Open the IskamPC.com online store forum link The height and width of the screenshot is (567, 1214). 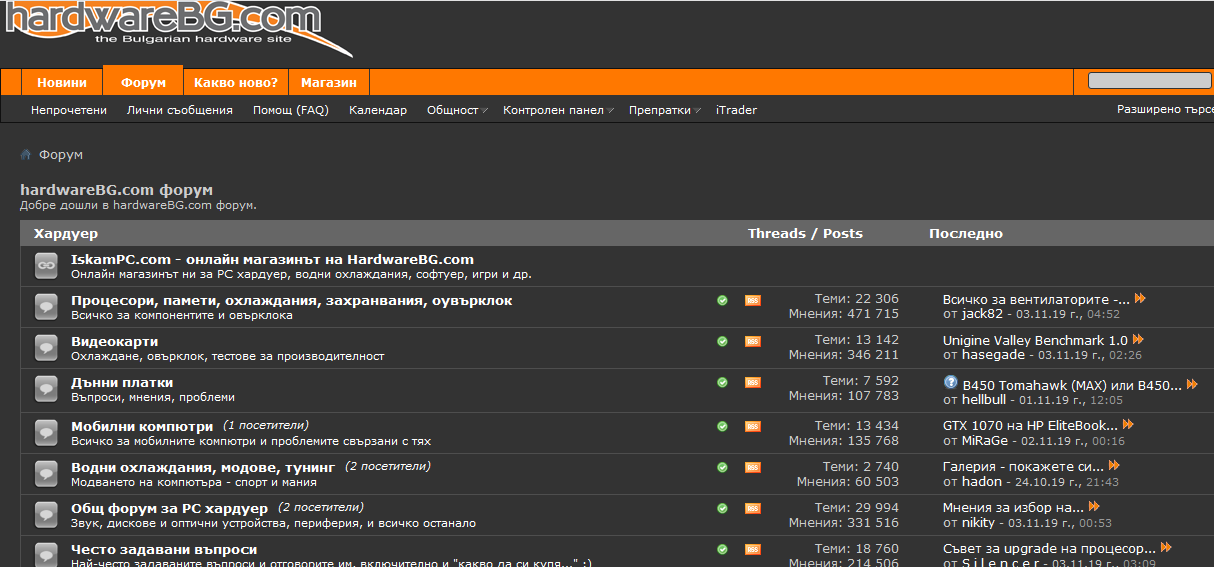coord(273,259)
